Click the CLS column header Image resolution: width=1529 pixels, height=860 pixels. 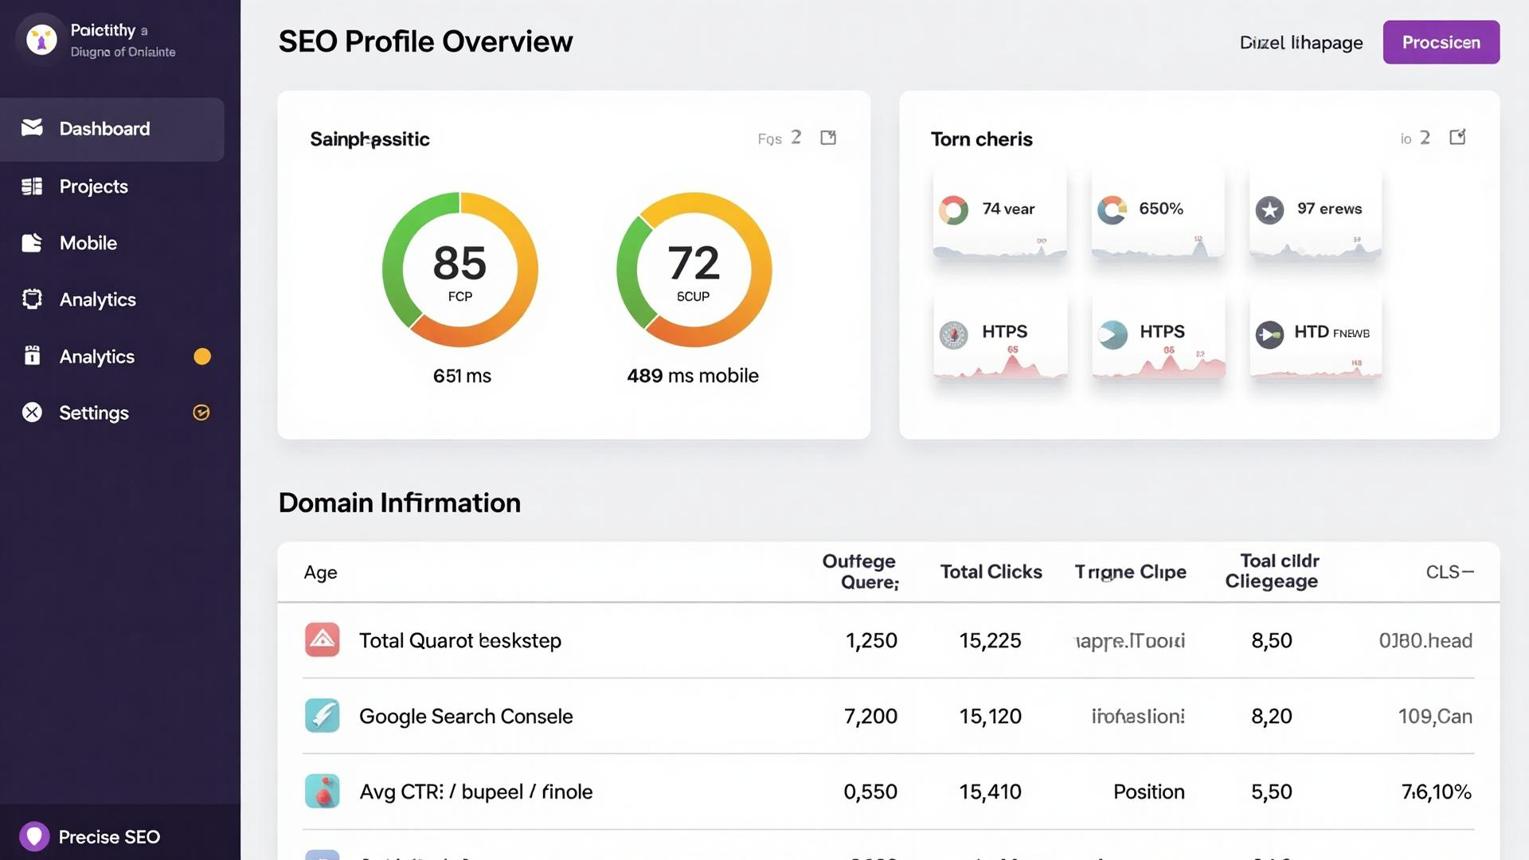[1450, 572]
